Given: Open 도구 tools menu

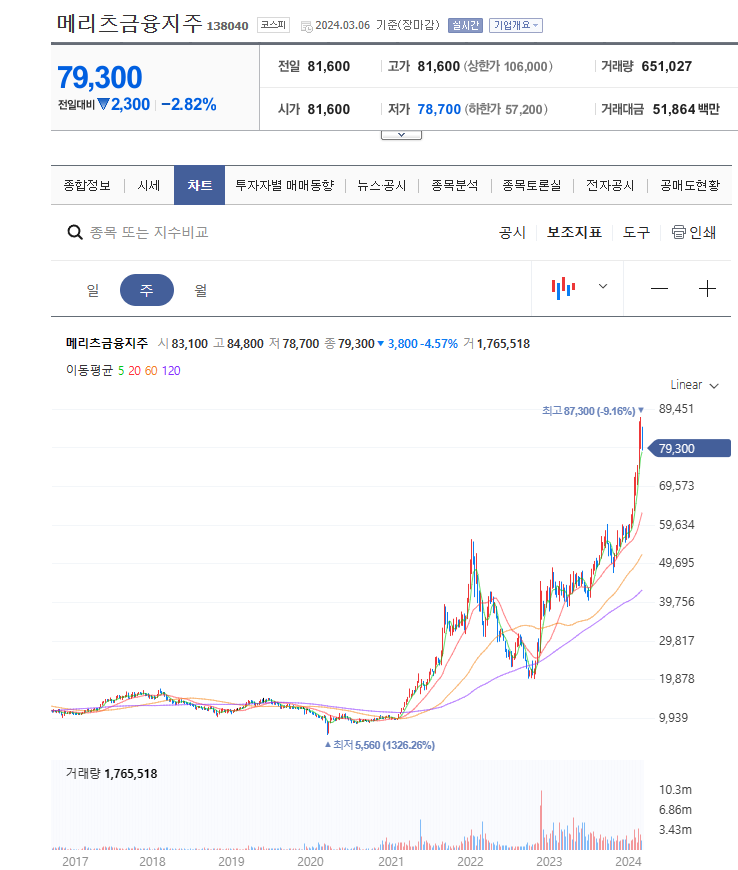Looking at the screenshot, I should [x=636, y=232].
